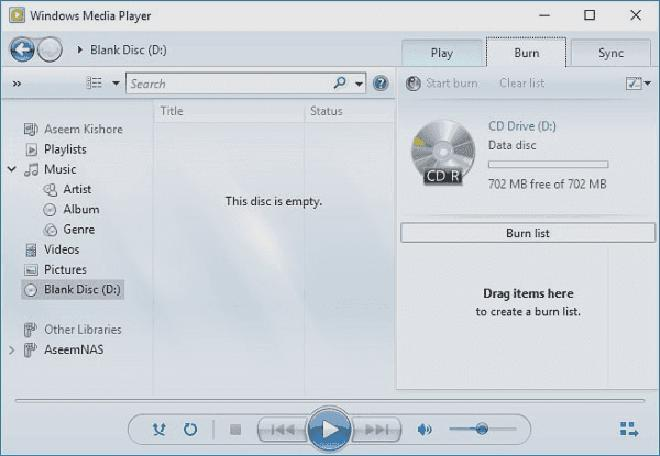
Task: Expand the breadcrumb arrow before Blank Disc (D:)
Action: (x=80, y=50)
